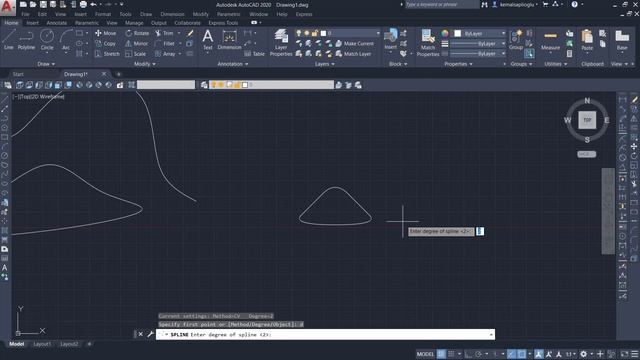Select the Text annotation tool
This screenshot has height=360, width=640.
coord(208,40)
